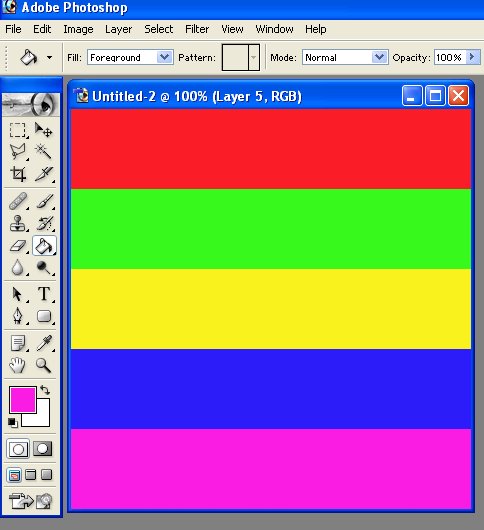Click the magenta foreground color swatch
The height and width of the screenshot is (530, 484).
(22, 400)
